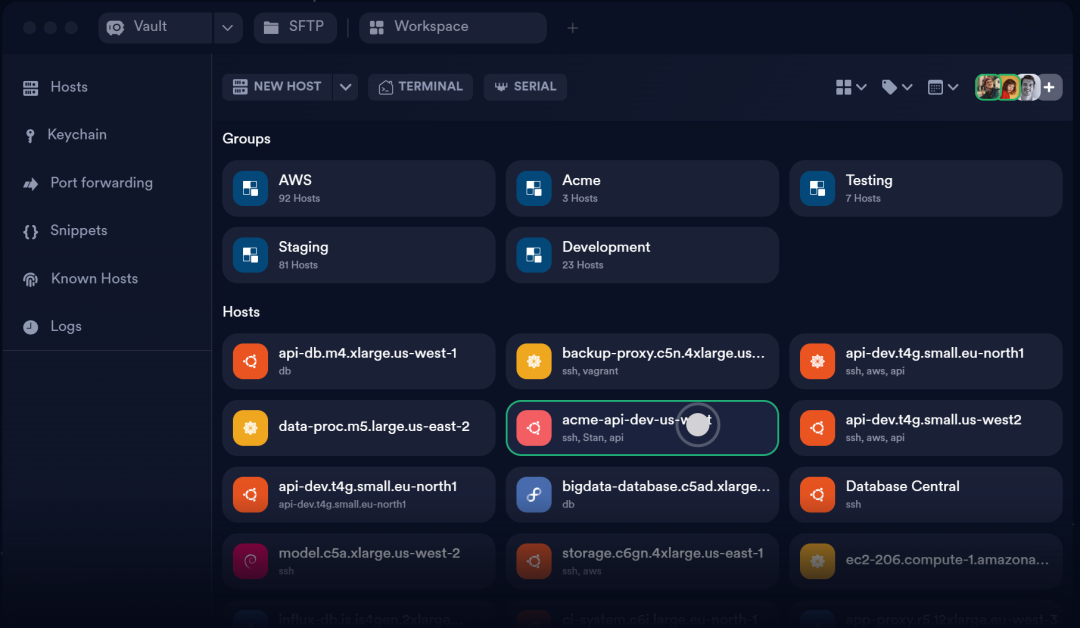1080x628 pixels.
Task: Open the Keychain sidebar section
Action: coord(65,135)
